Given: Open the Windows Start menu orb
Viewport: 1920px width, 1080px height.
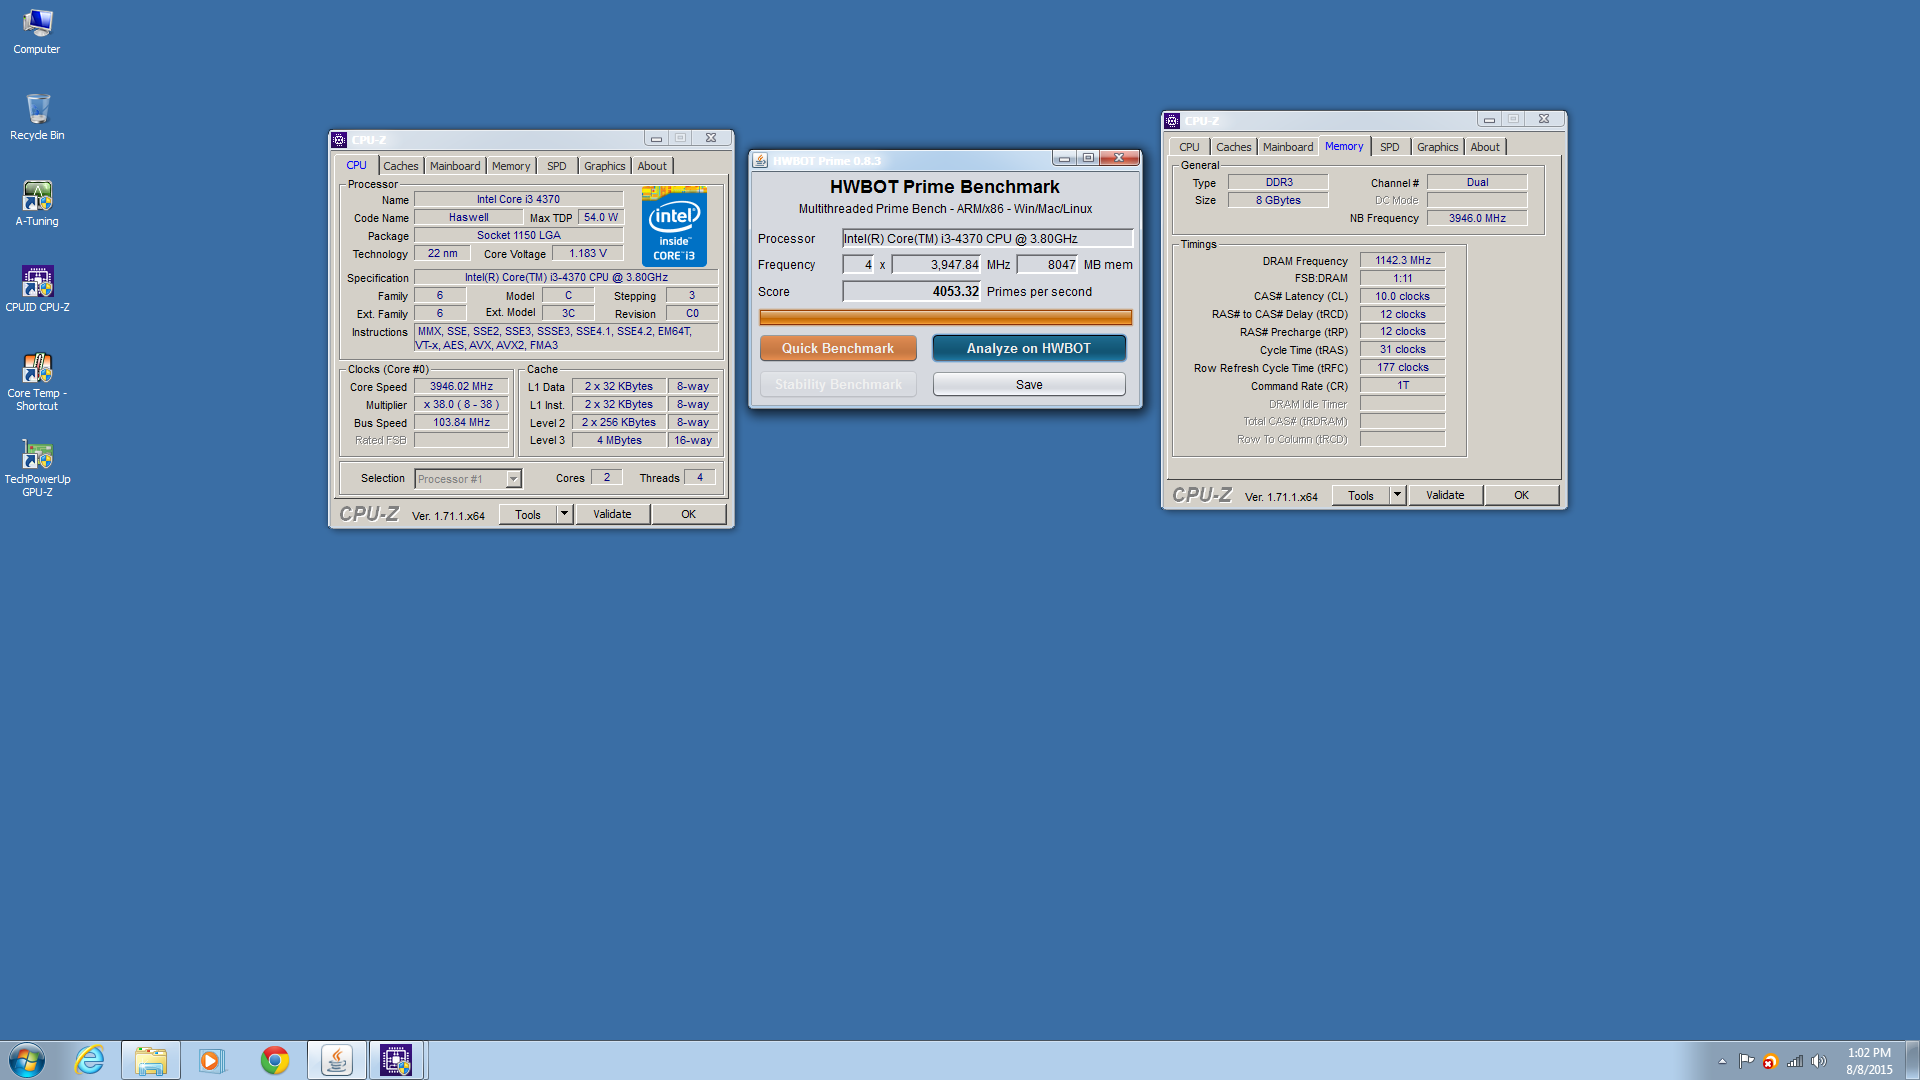Looking at the screenshot, I should tap(27, 1060).
